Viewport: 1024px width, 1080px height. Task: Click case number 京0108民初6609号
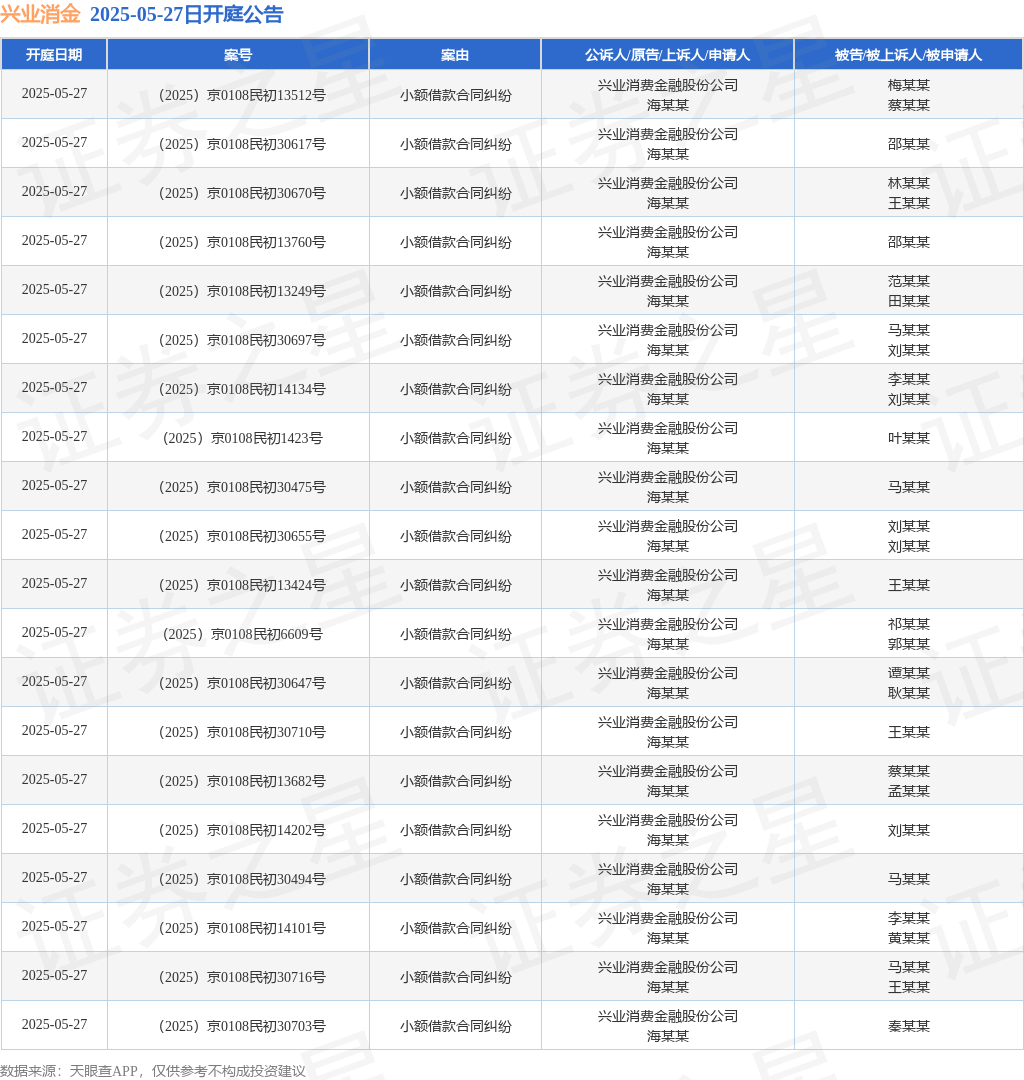(267, 634)
